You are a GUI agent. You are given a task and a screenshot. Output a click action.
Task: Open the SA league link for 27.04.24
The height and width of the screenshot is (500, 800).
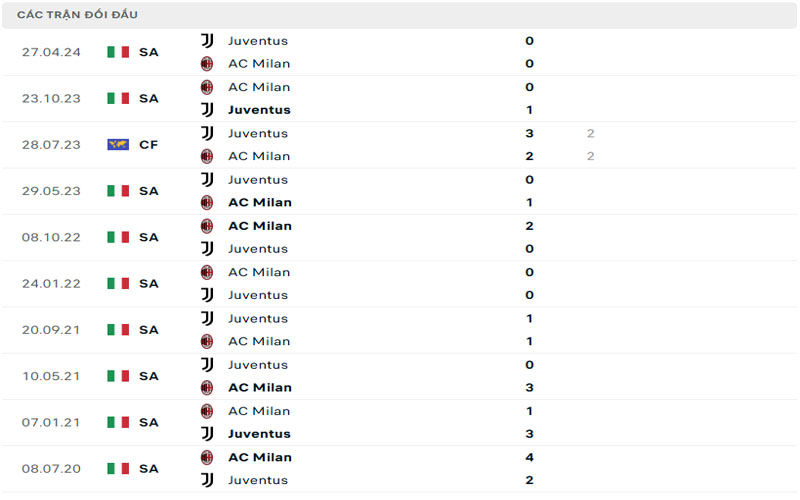149,52
